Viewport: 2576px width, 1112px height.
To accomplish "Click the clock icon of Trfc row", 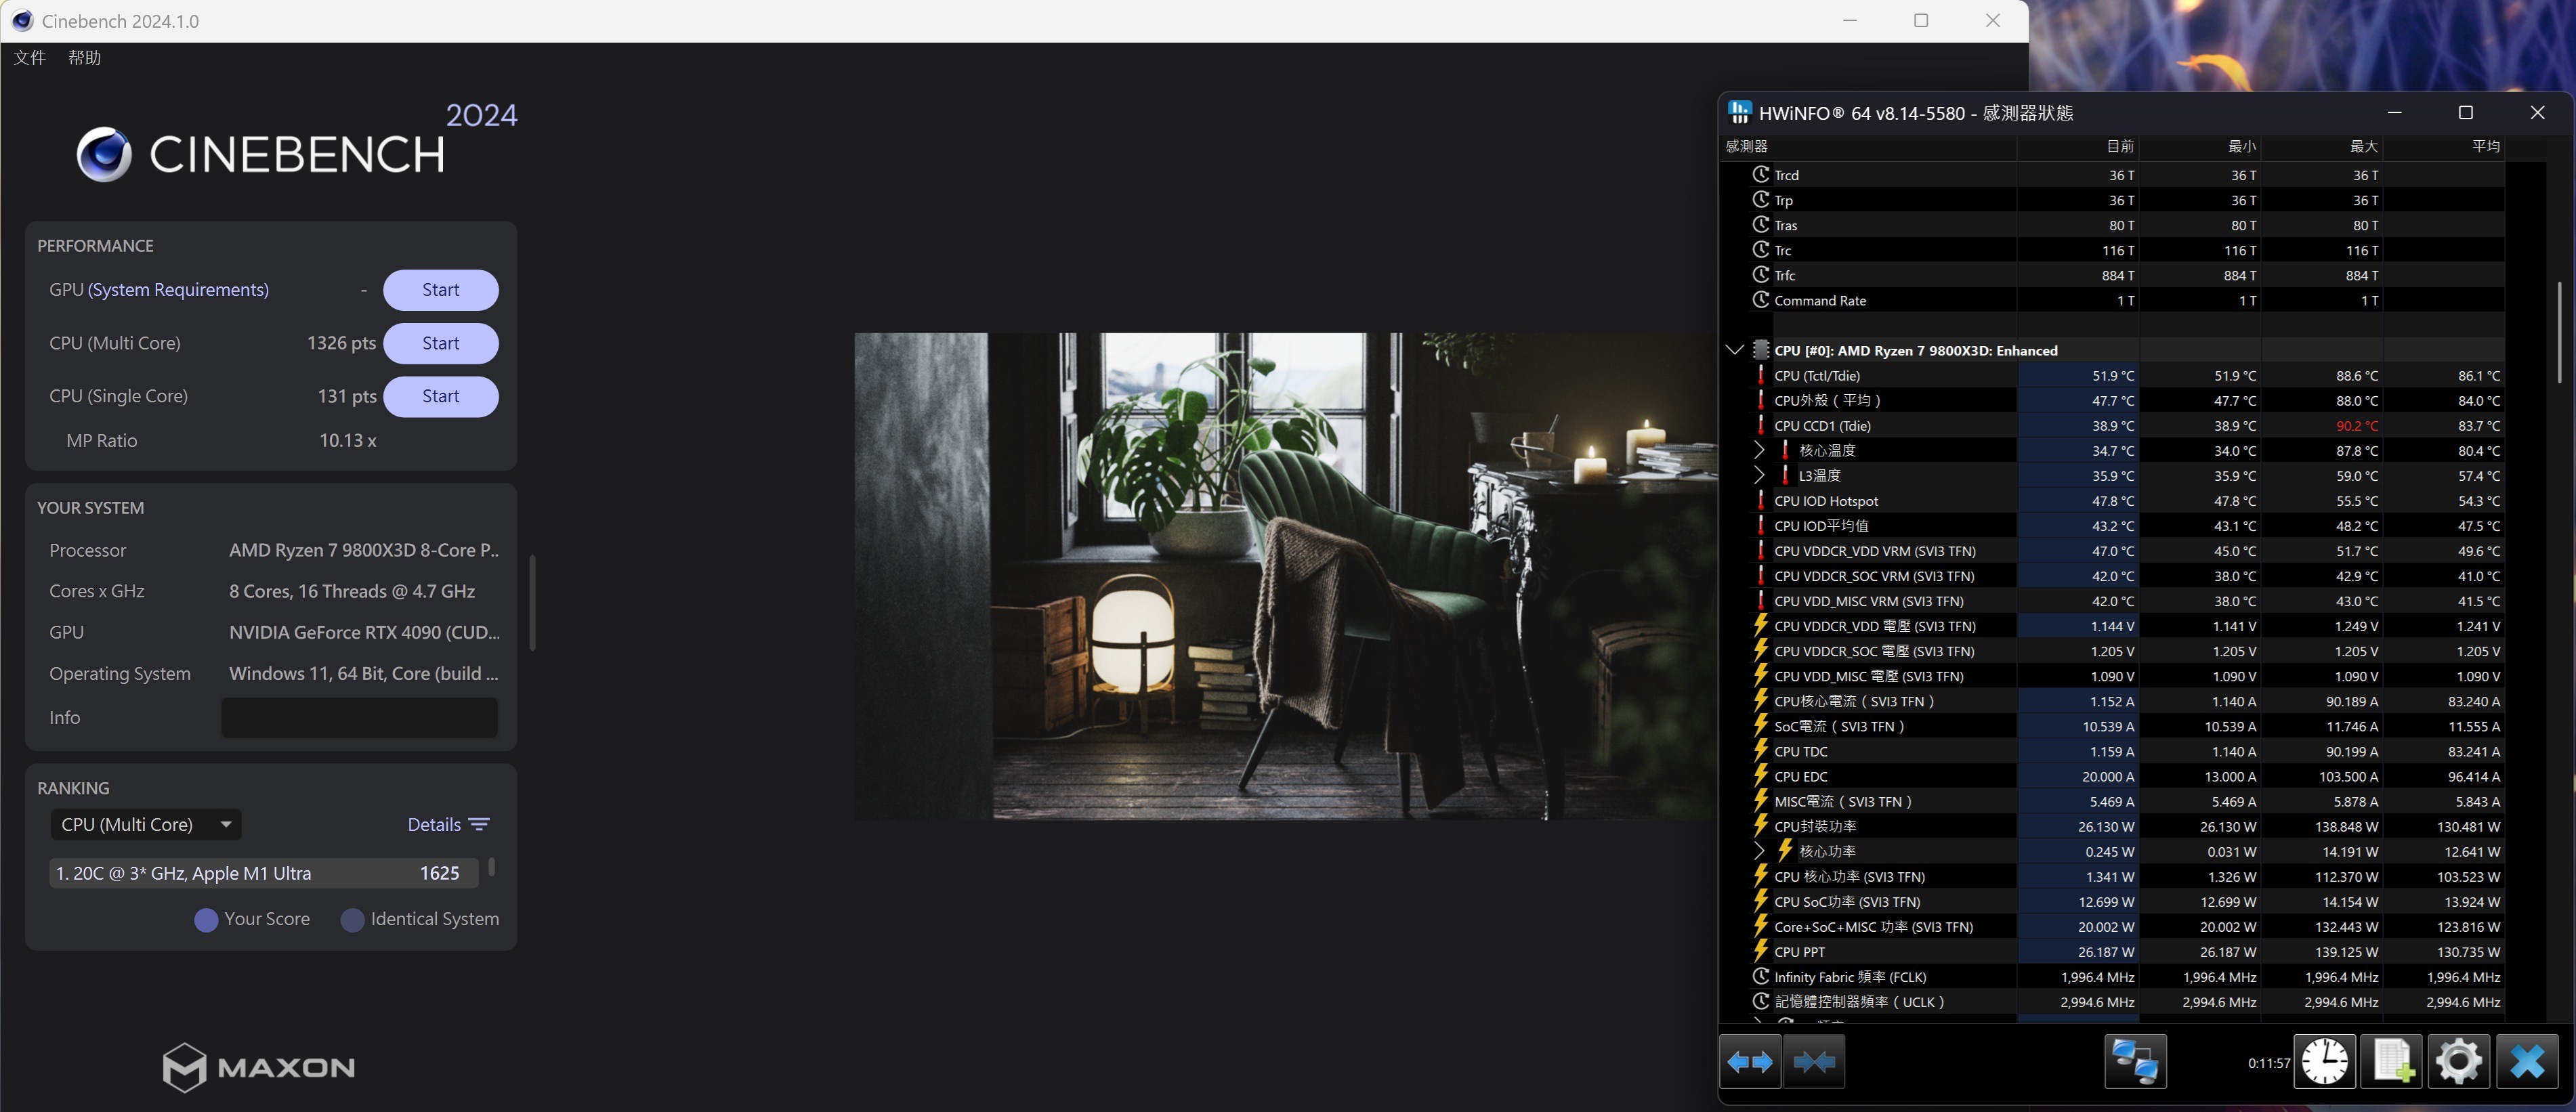I will pos(1761,274).
